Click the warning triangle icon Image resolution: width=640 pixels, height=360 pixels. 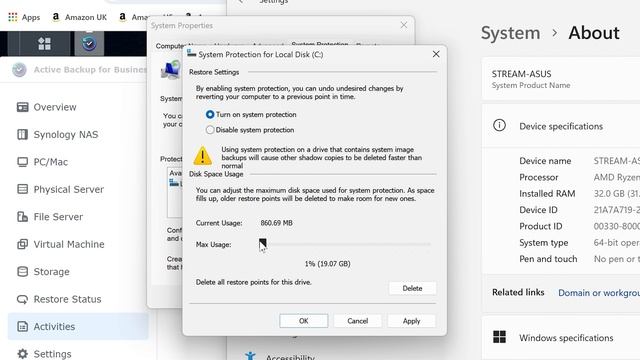pos(202,156)
